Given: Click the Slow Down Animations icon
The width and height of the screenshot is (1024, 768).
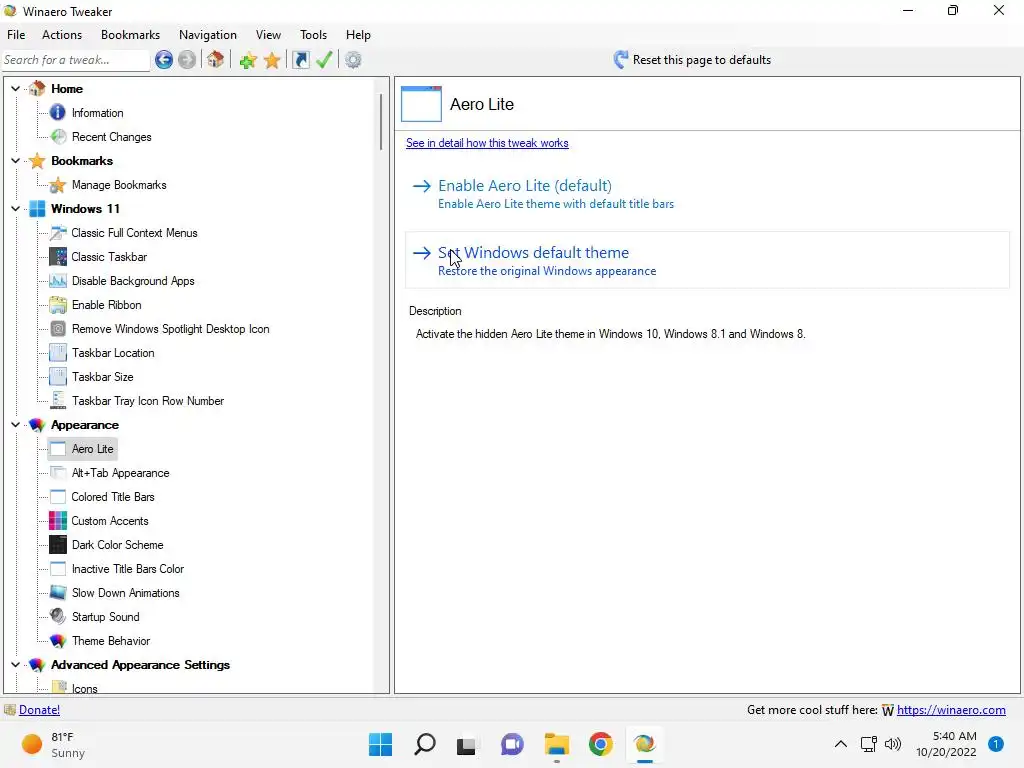Looking at the screenshot, I should point(57,592).
